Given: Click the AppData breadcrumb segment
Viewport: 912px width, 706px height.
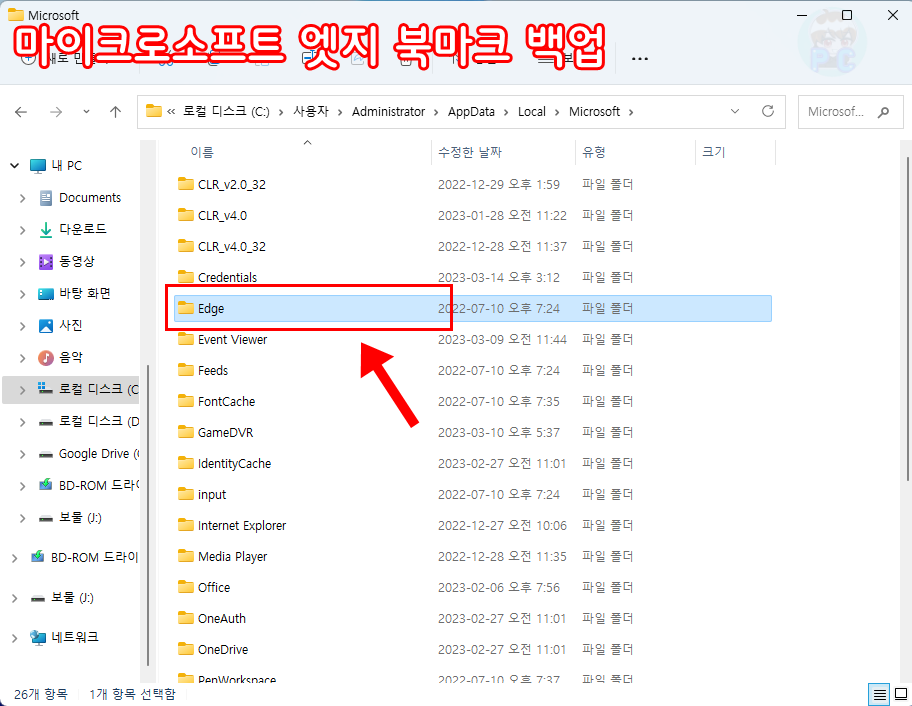Looking at the screenshot, I should tap(471, 112).
